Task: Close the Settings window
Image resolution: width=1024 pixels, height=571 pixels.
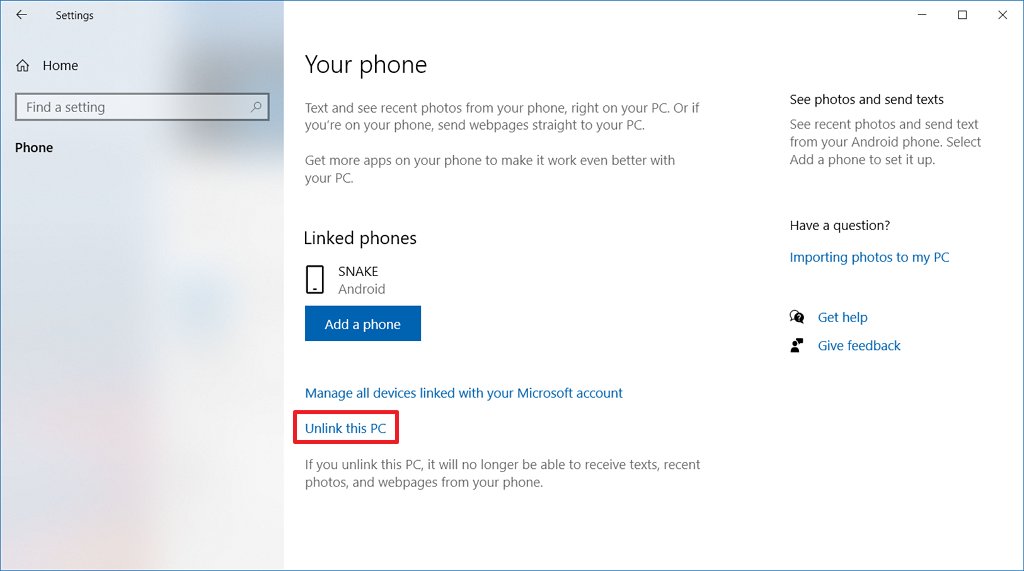Action: point(1002,15)
